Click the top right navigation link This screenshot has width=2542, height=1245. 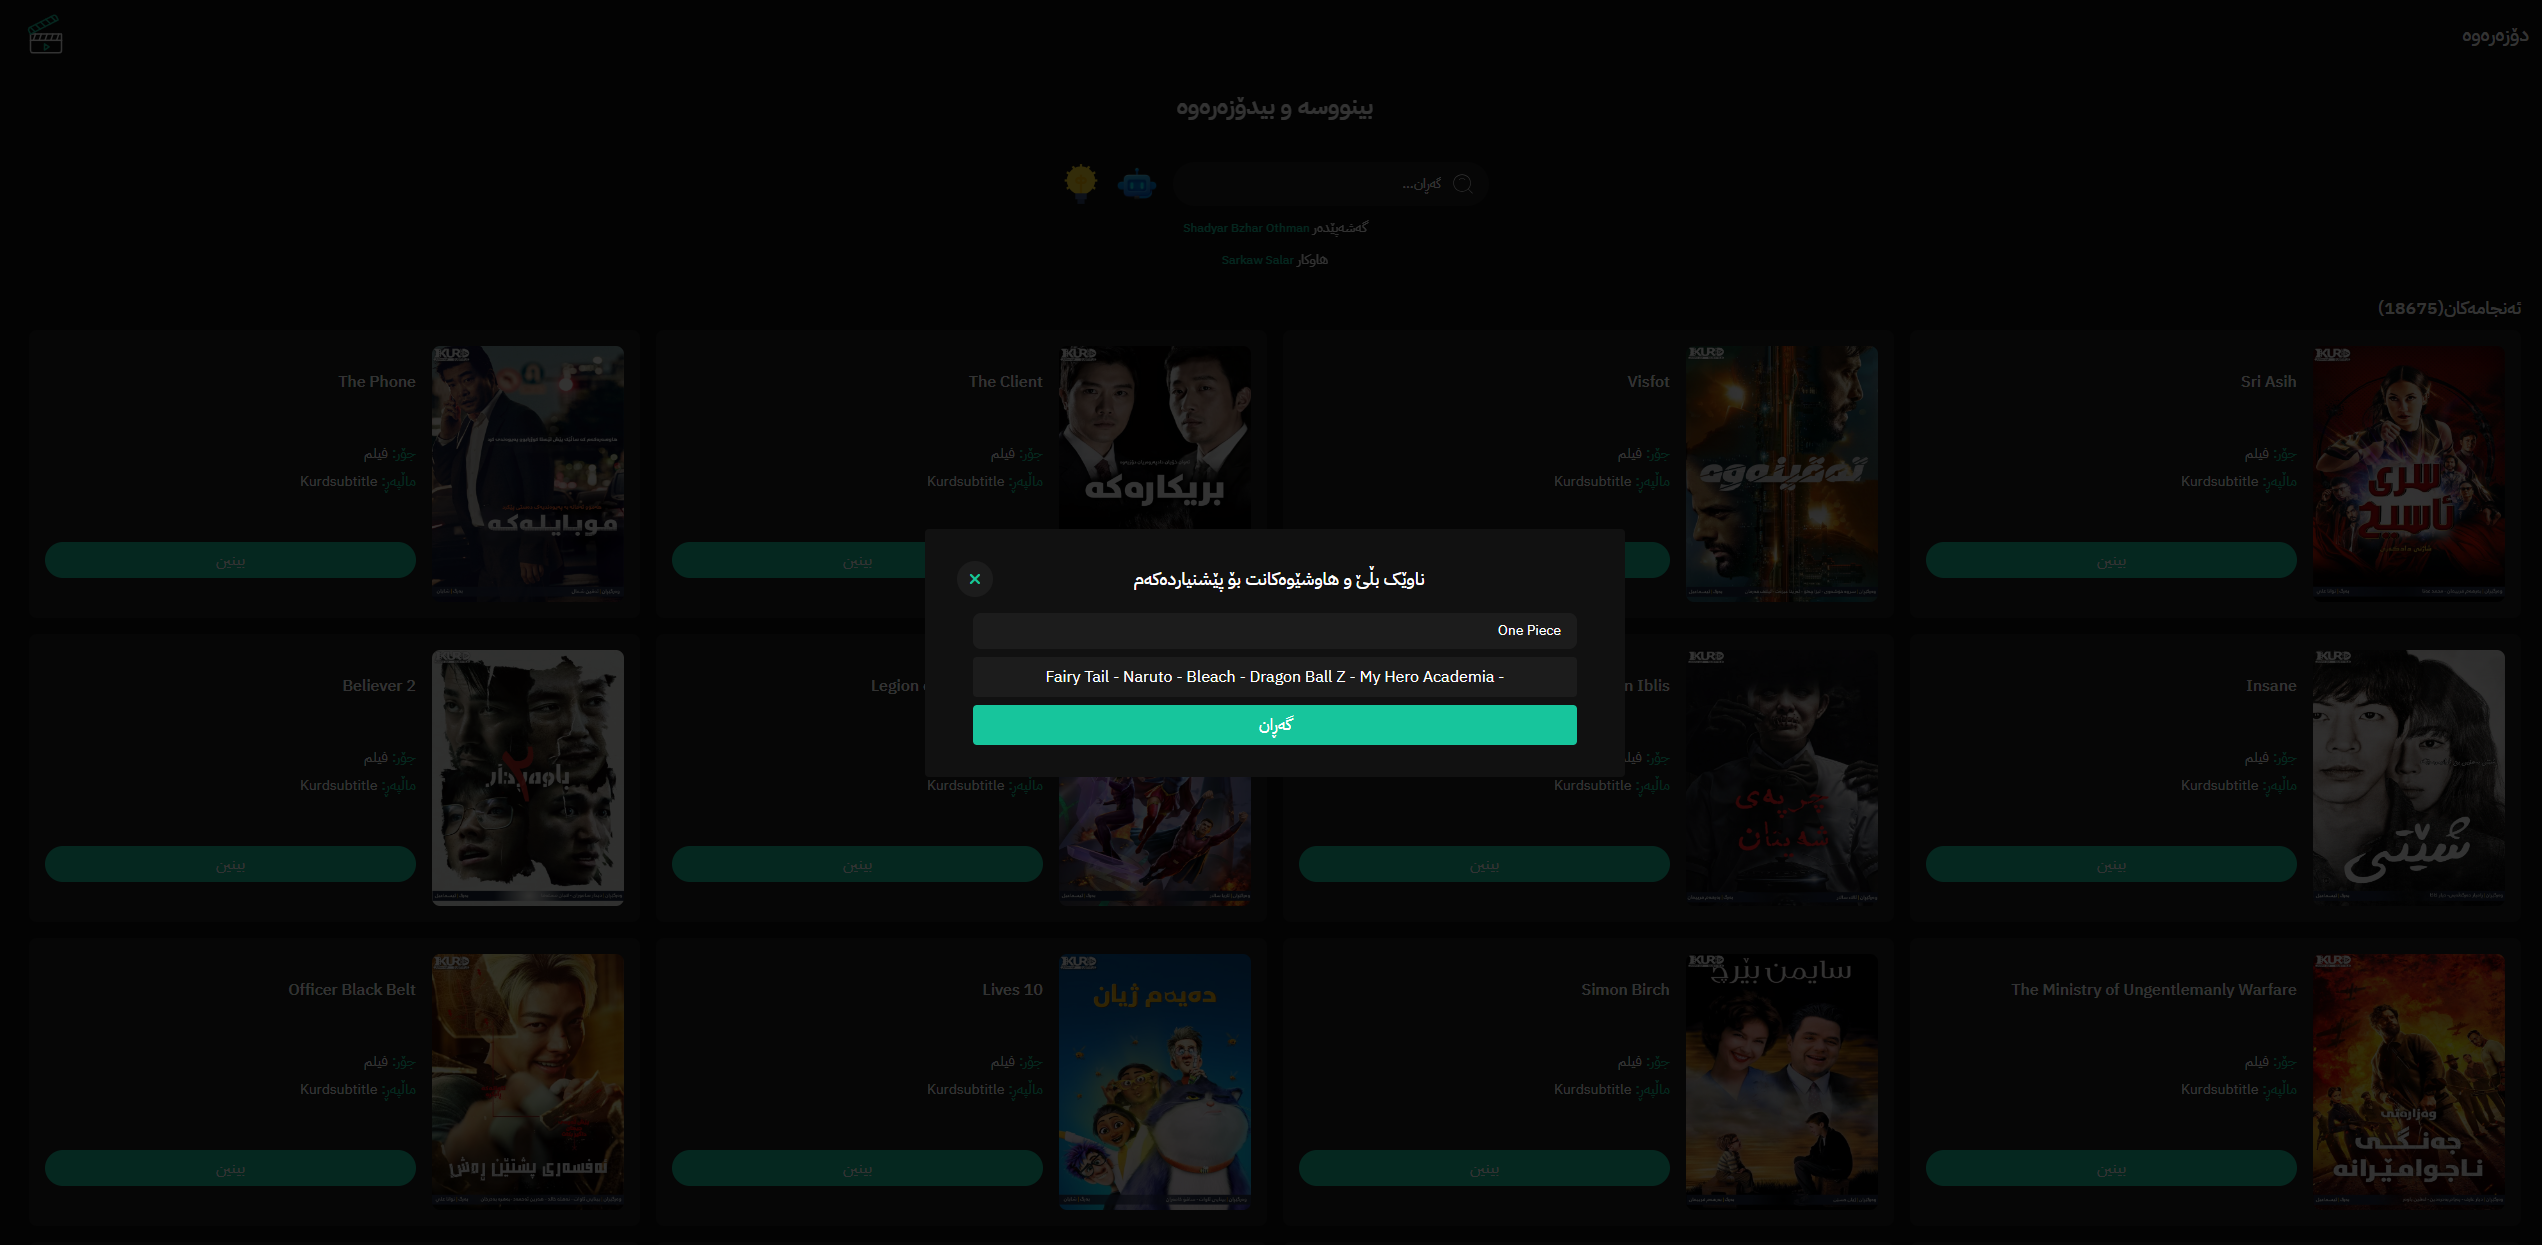(x=2495, y=36)
